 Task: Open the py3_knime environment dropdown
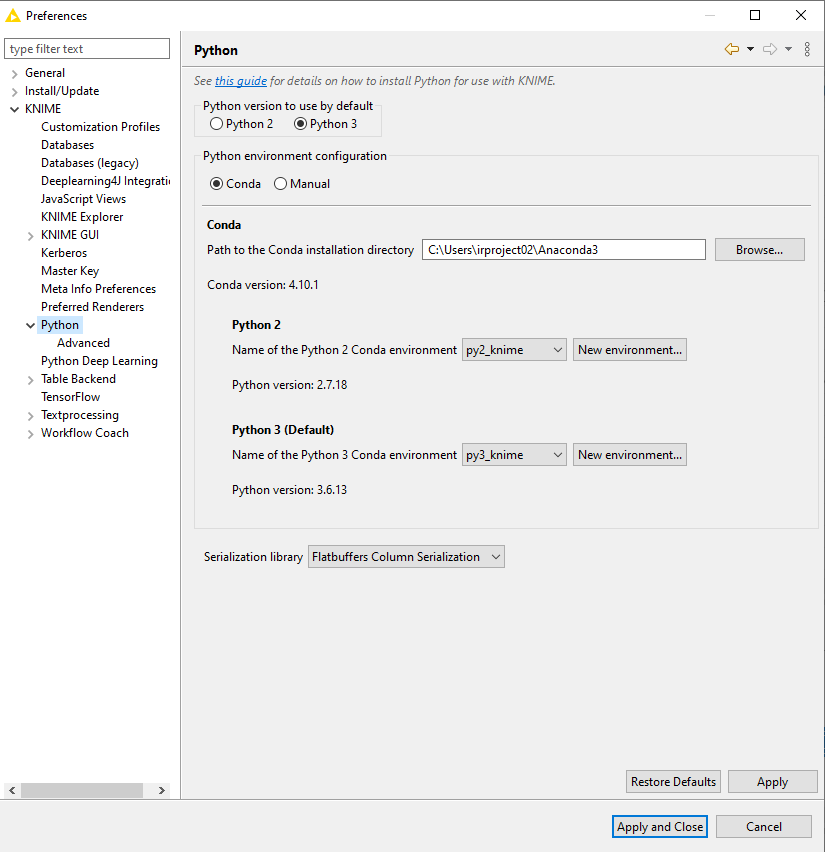pos(514,455)
